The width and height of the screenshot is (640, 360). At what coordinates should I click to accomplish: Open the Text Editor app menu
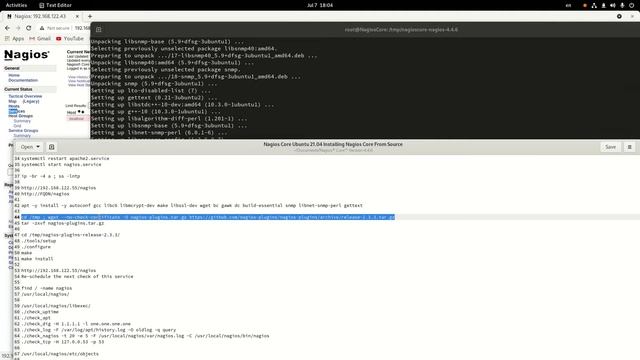click(55, 5)
